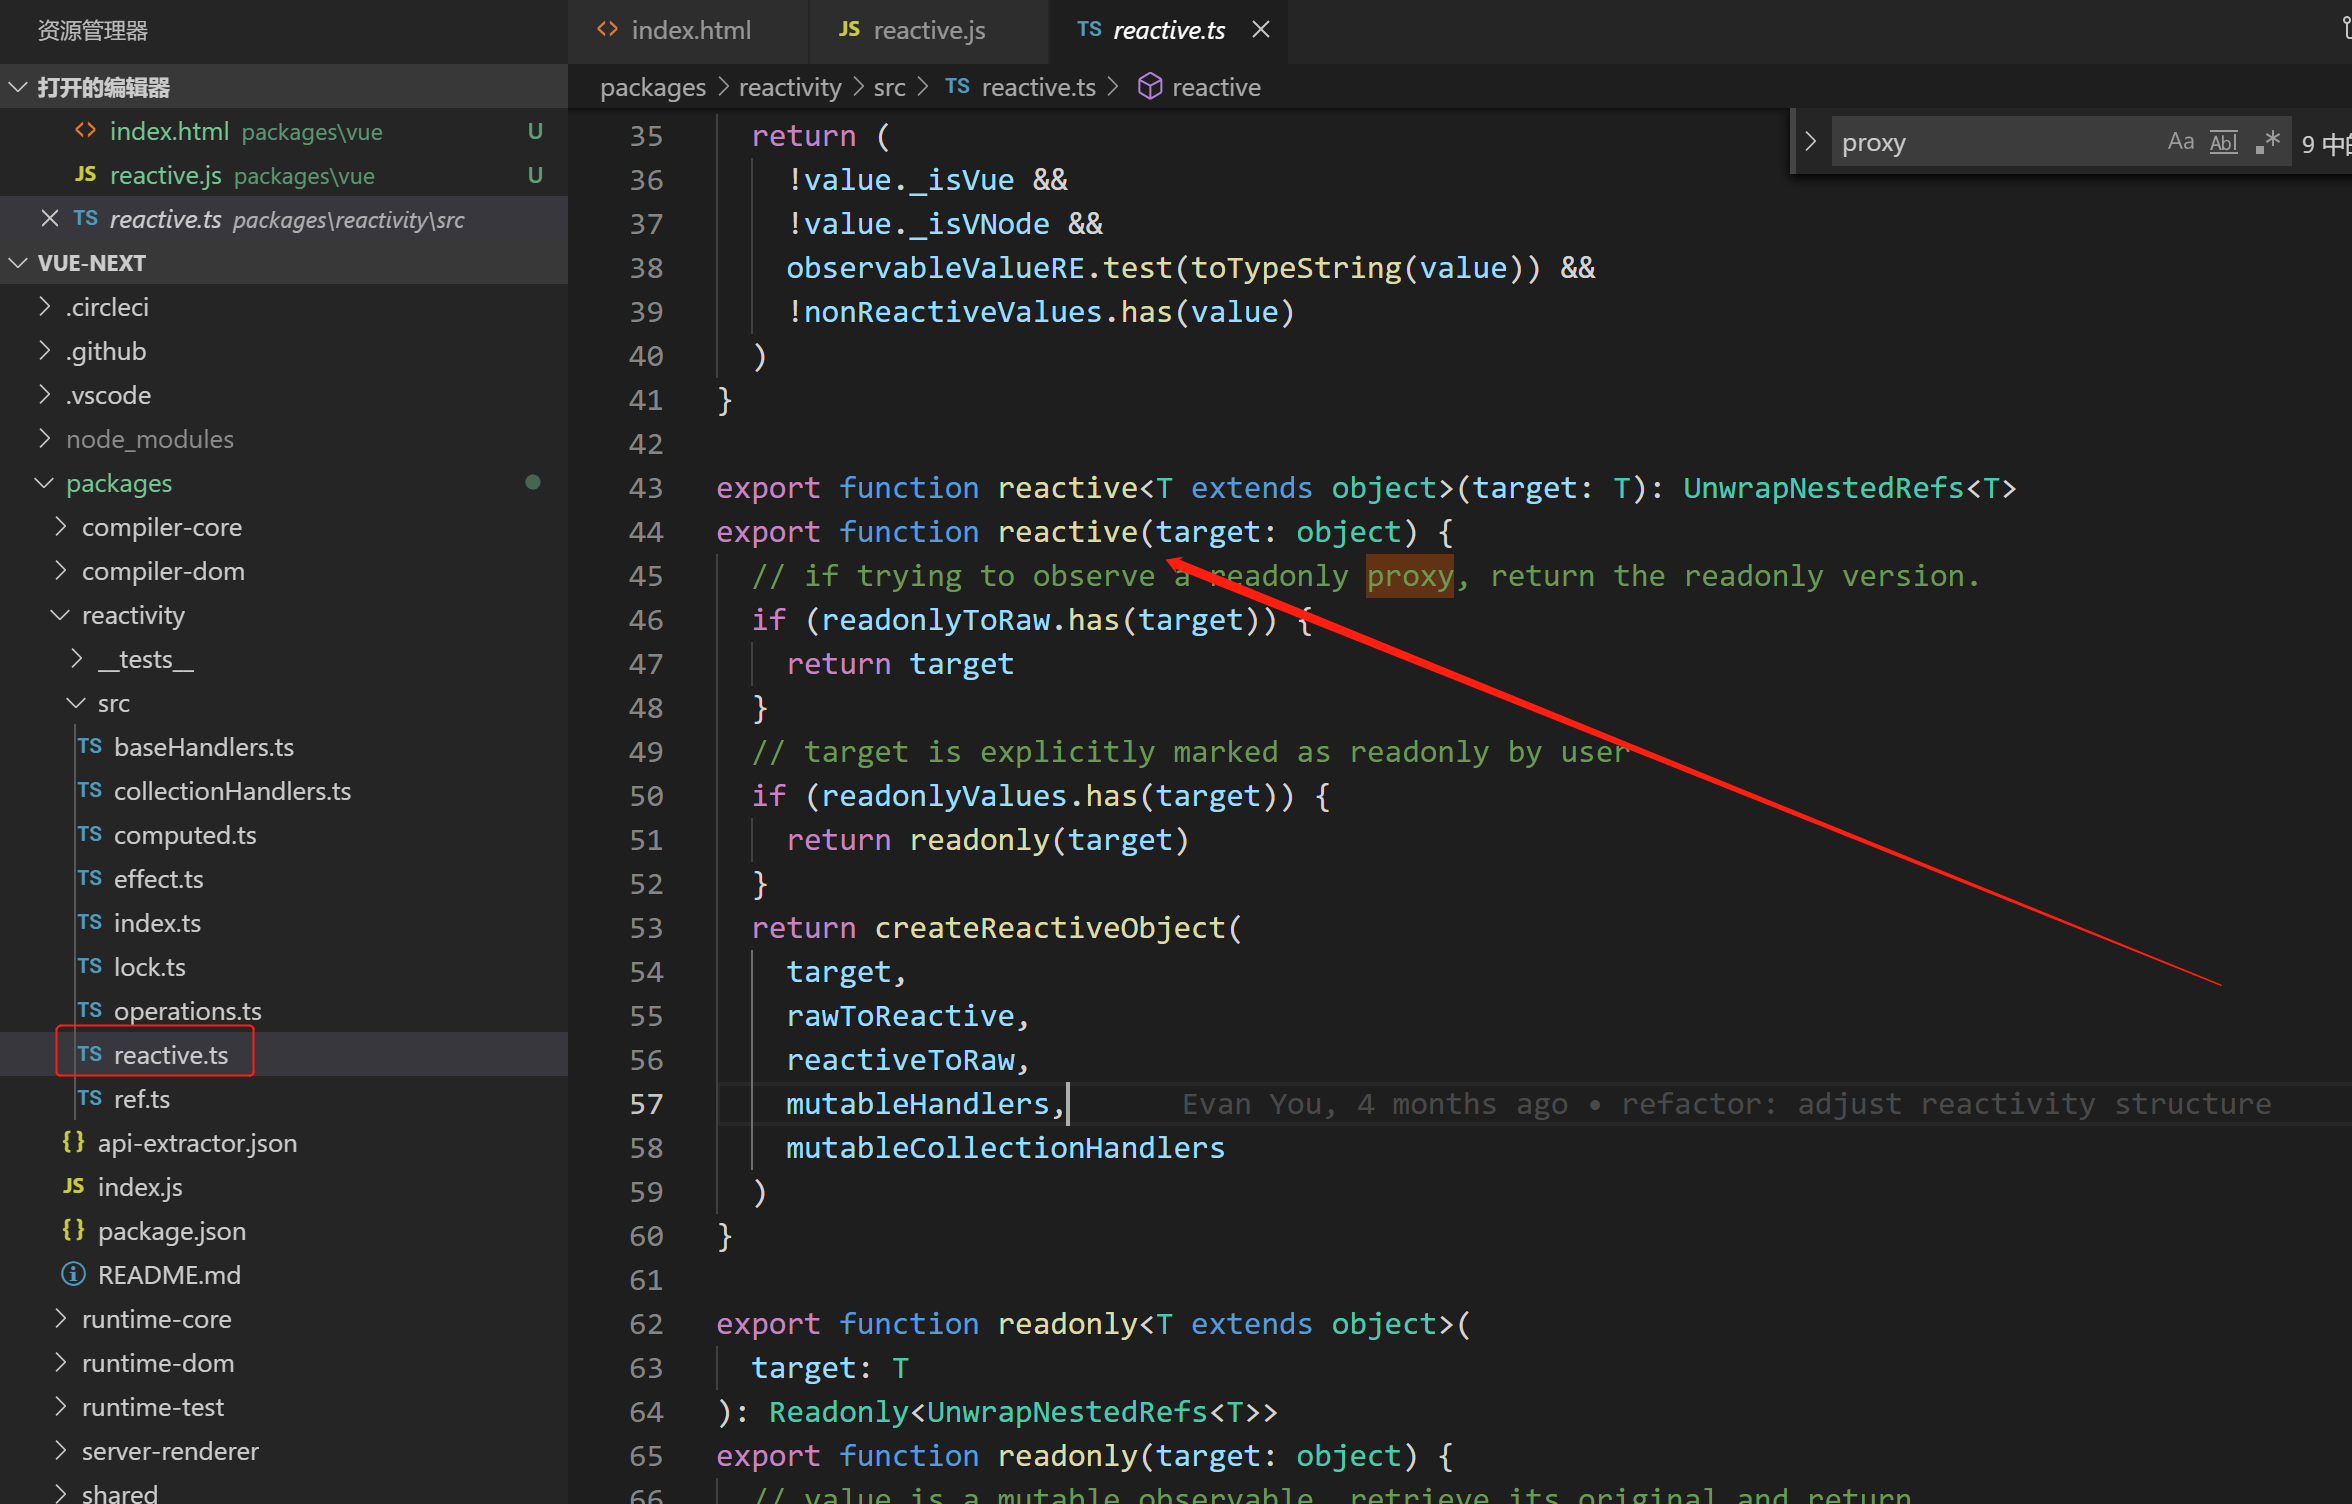Viewport: 2352px width, 1504px height.
Task: Toggle Match Whole Word option
Action: click(x=2223, y=142)
